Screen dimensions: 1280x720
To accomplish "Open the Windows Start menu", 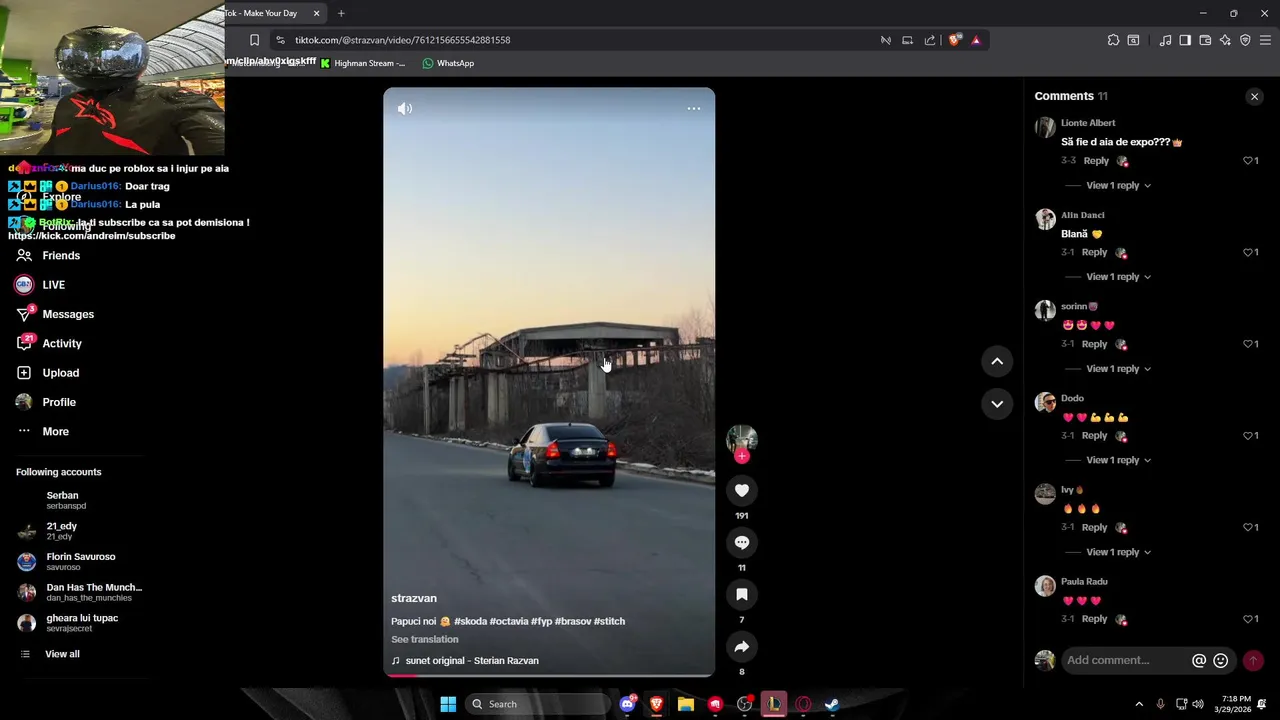I will click(448, 704).
